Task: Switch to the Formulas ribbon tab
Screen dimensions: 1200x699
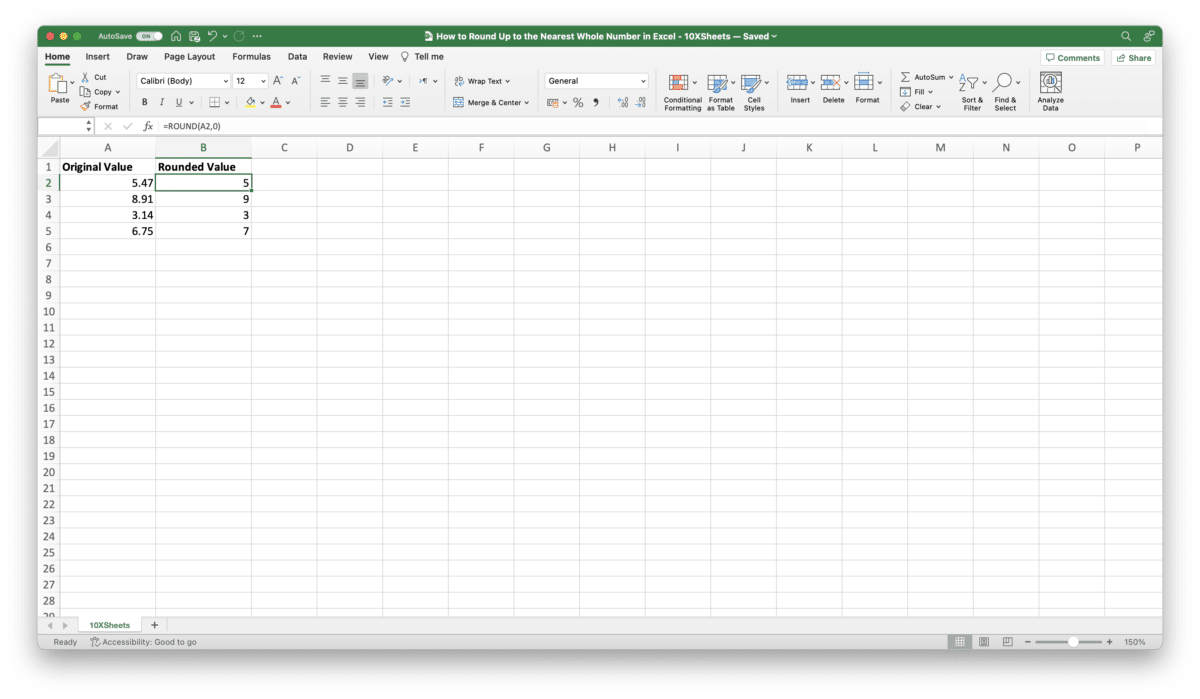Action: coord(251,56)
